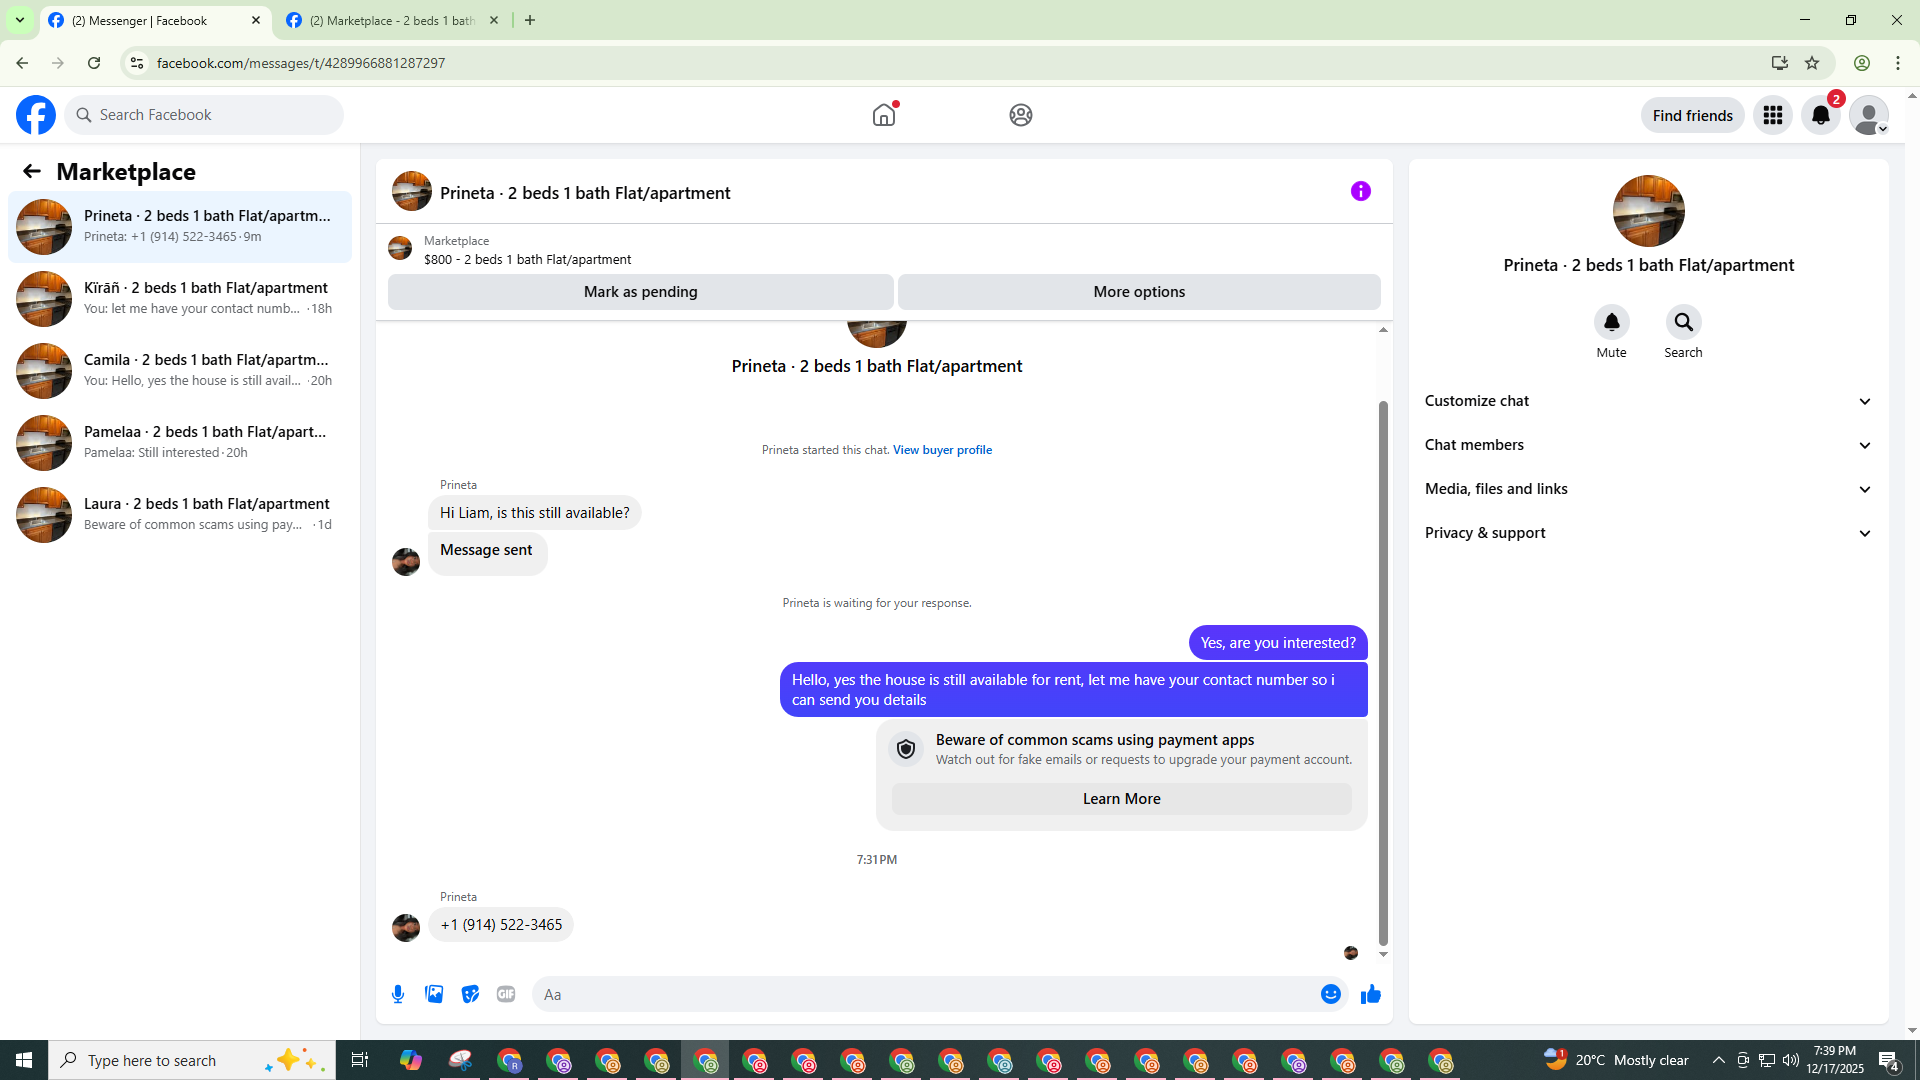Switch to Marketplace browser tab
The height and width of the screenshot is (1080, 1920).
click(392, 20)
